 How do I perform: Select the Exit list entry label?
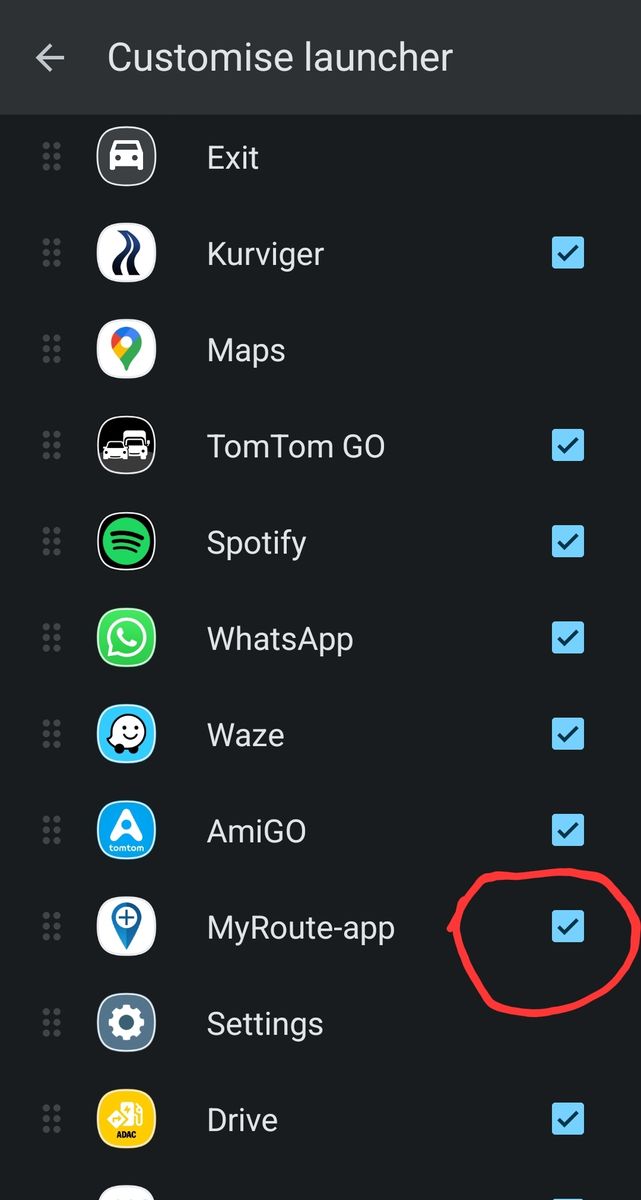coord(233,158)
